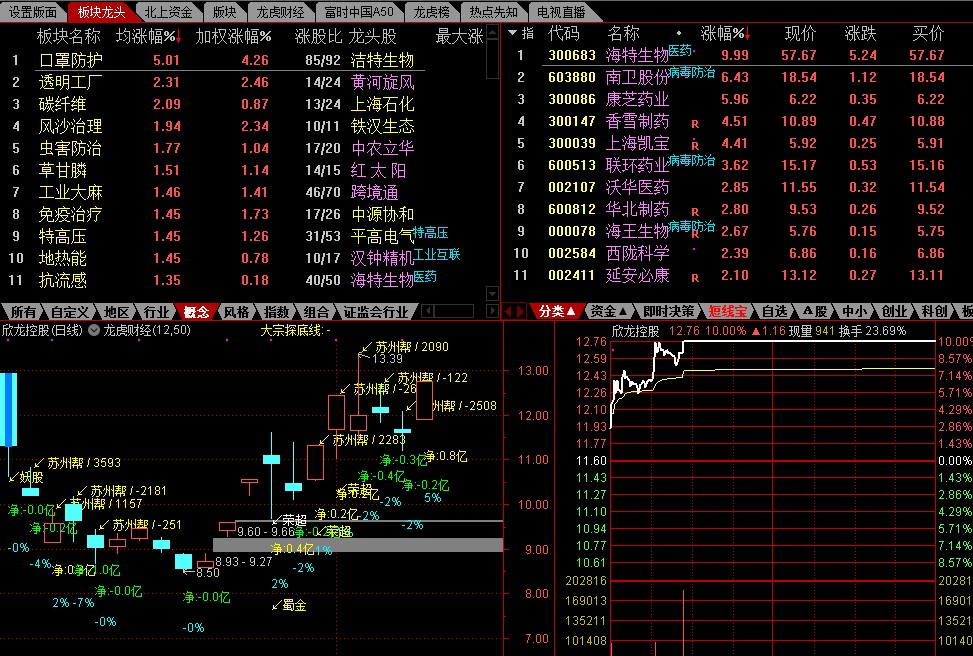Click the left arrow before the 分类 tab
This screenshot has height=656, width=973.
(509, 312)
